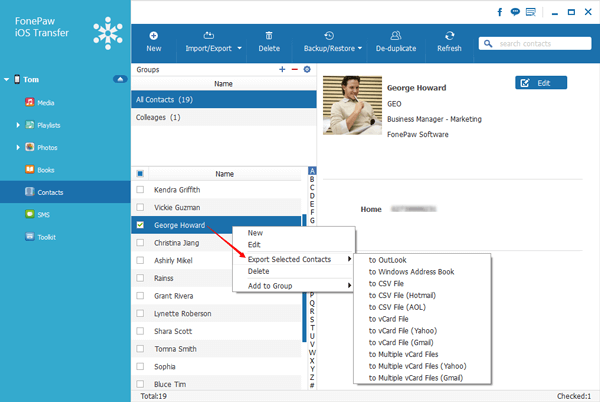The height and width of the screenshot is (402, 600).
Task: Open Facebook icon in title bar
Action: pyautogui.click(x=500, y=12)
